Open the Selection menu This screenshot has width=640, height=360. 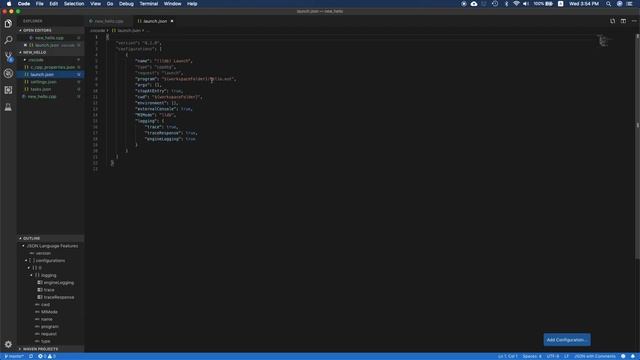tap(74, 4)
